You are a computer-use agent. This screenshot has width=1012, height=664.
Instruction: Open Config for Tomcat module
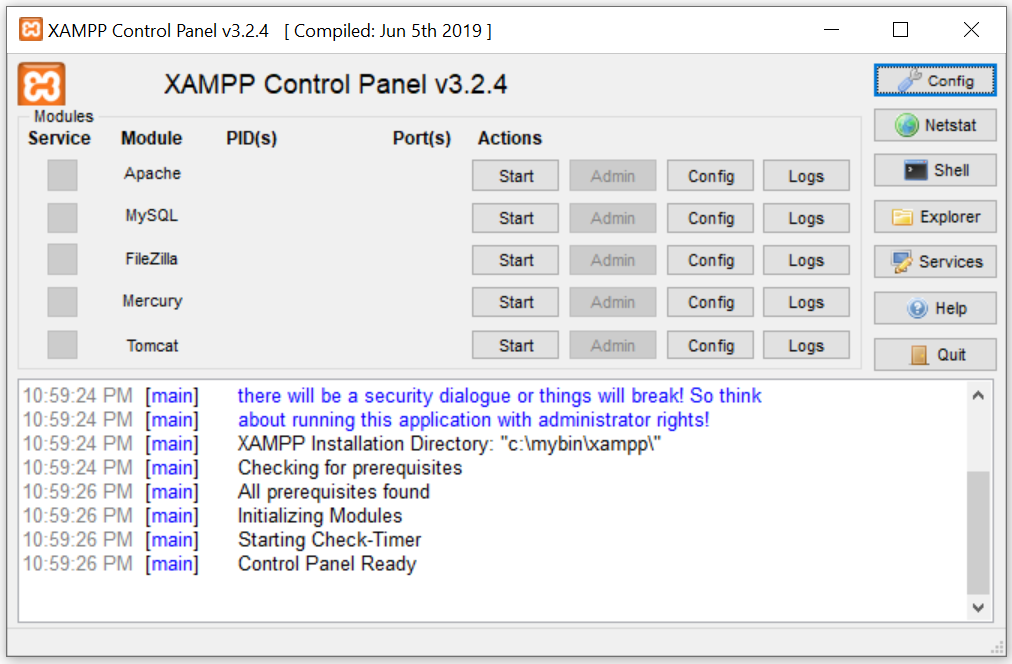[x=710, y=345]
